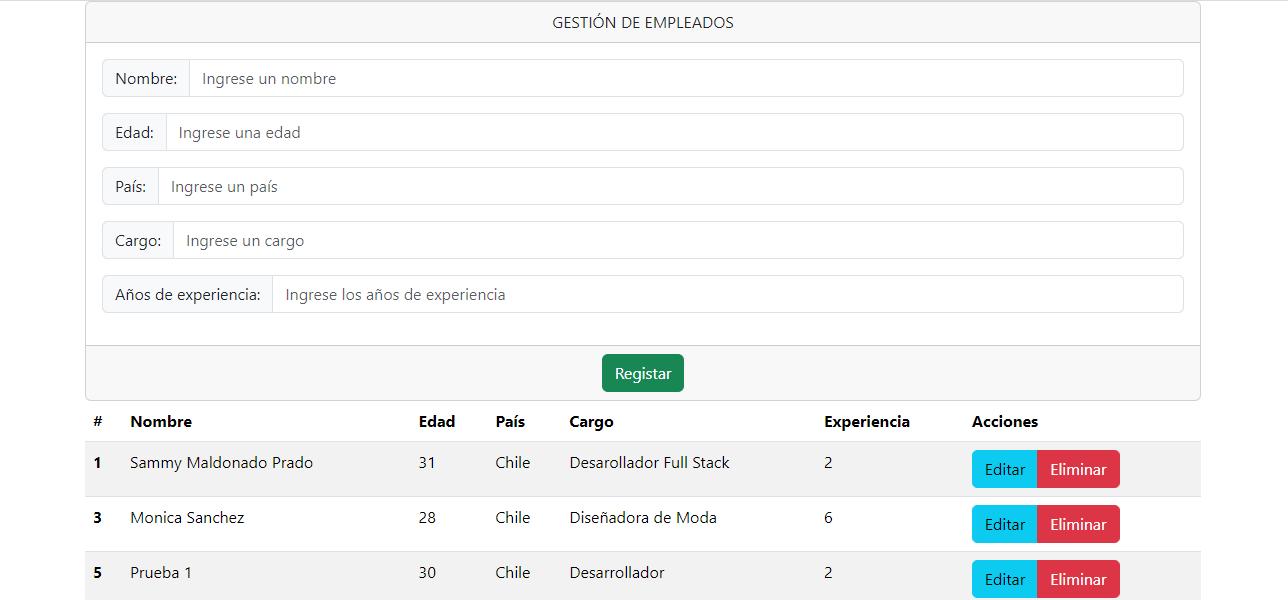Image resolution: width=1288 pixels, height=600 pixels.
Task: Click the Diseñadora de Moda cell
Action: 643,518
